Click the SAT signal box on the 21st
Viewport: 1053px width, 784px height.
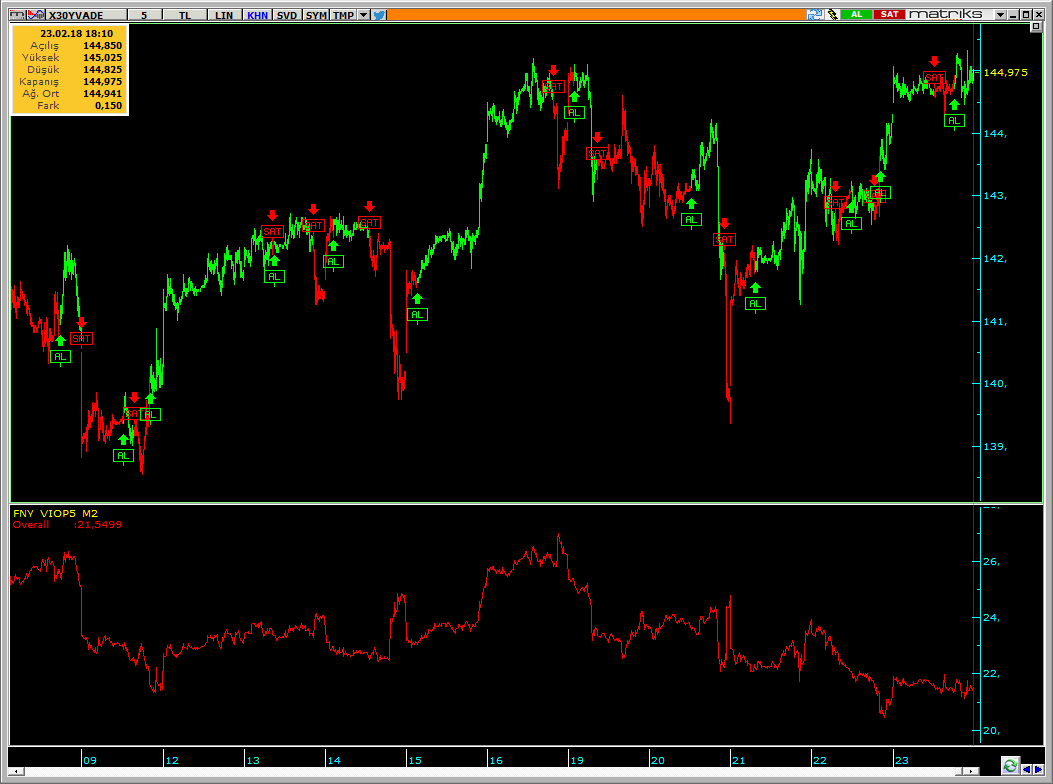[724, 240]
